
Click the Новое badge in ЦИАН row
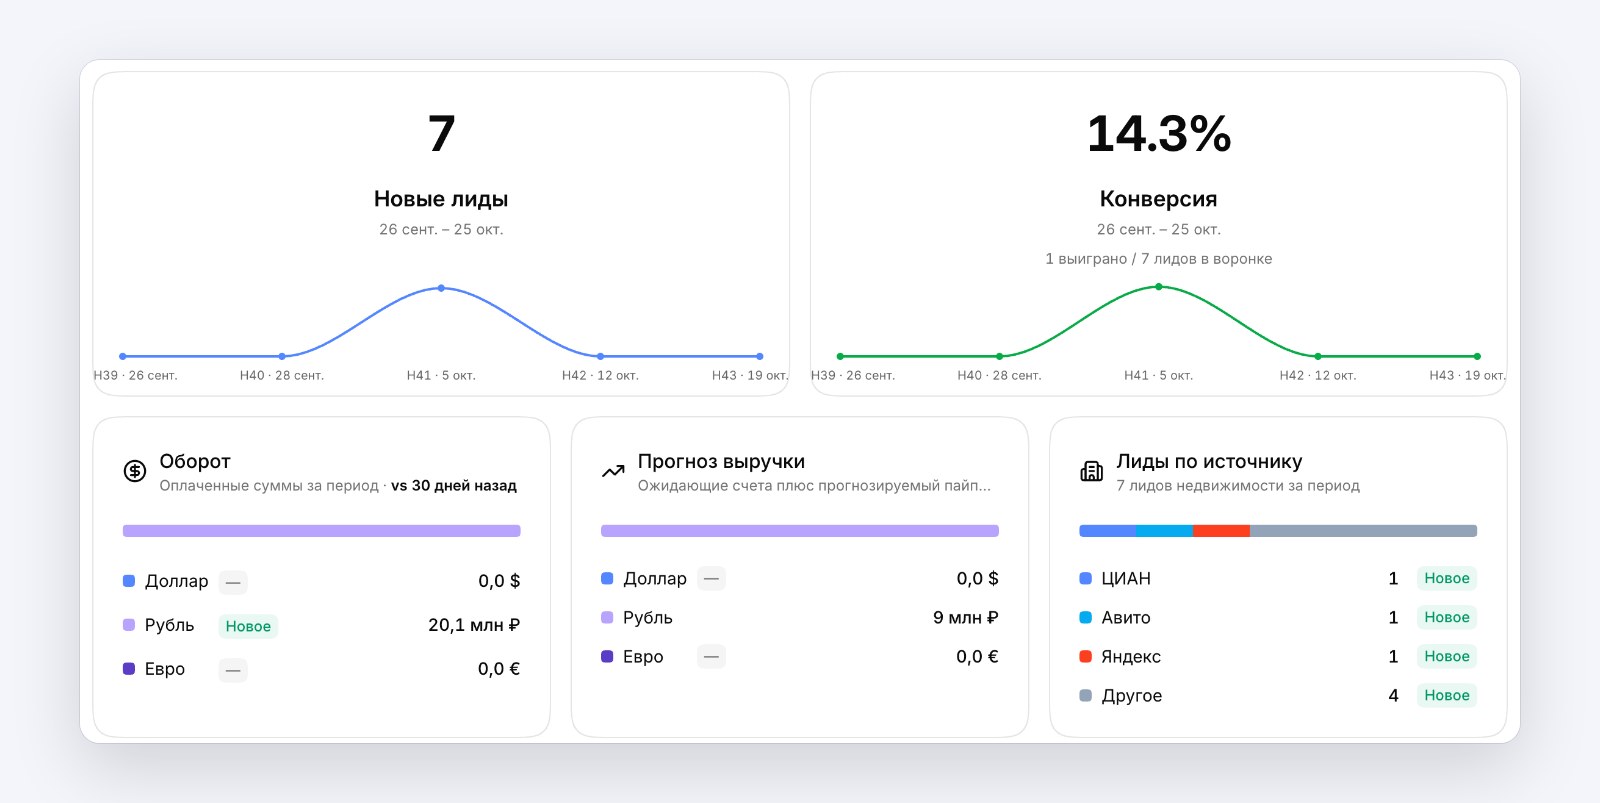1447,578
